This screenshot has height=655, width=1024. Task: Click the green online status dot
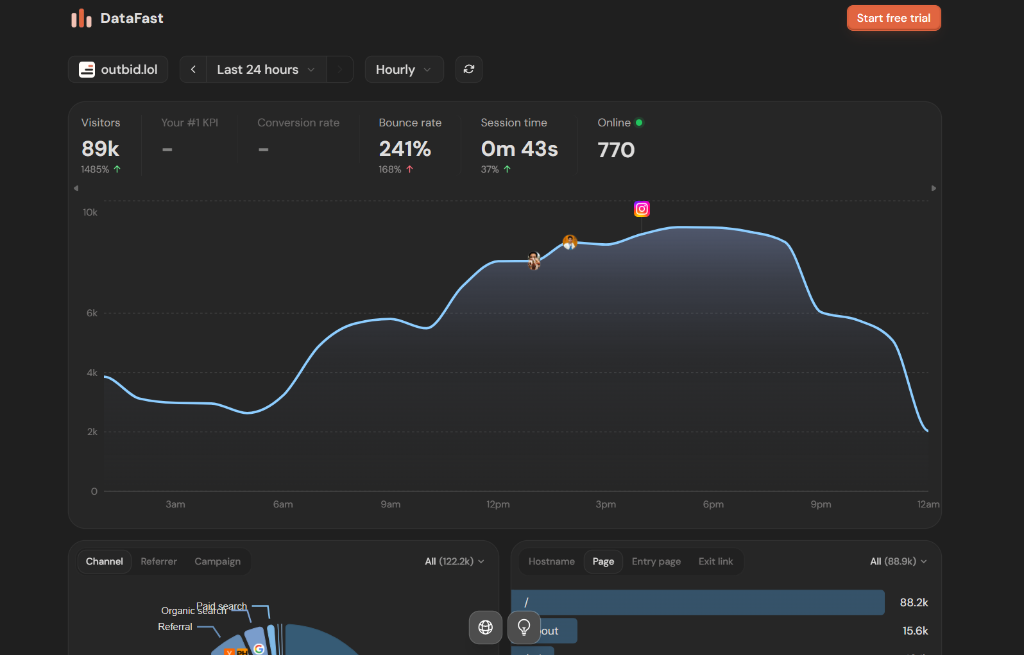[x=639, y=122]
